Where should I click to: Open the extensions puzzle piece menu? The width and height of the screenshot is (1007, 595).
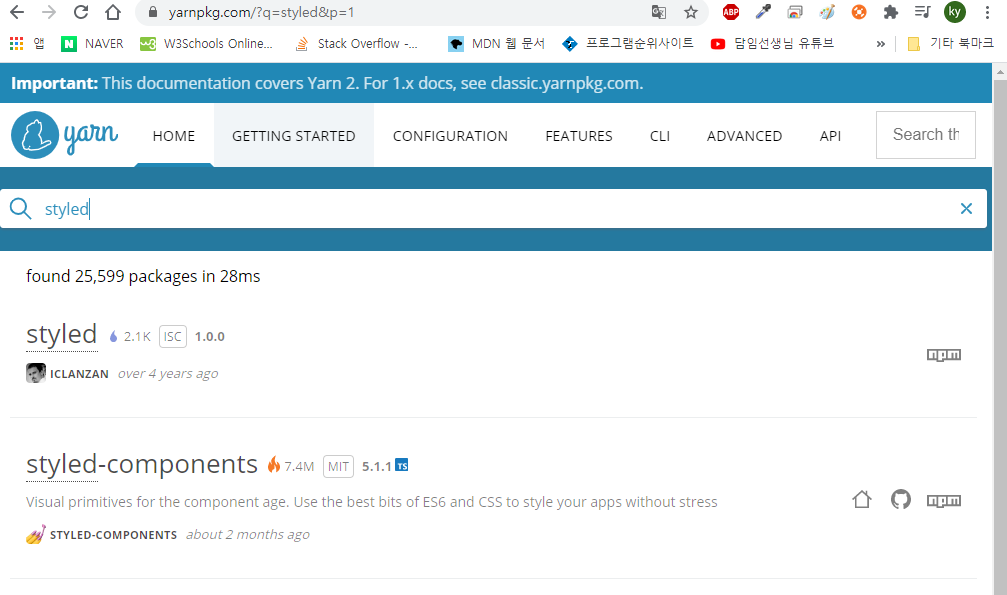891,12
